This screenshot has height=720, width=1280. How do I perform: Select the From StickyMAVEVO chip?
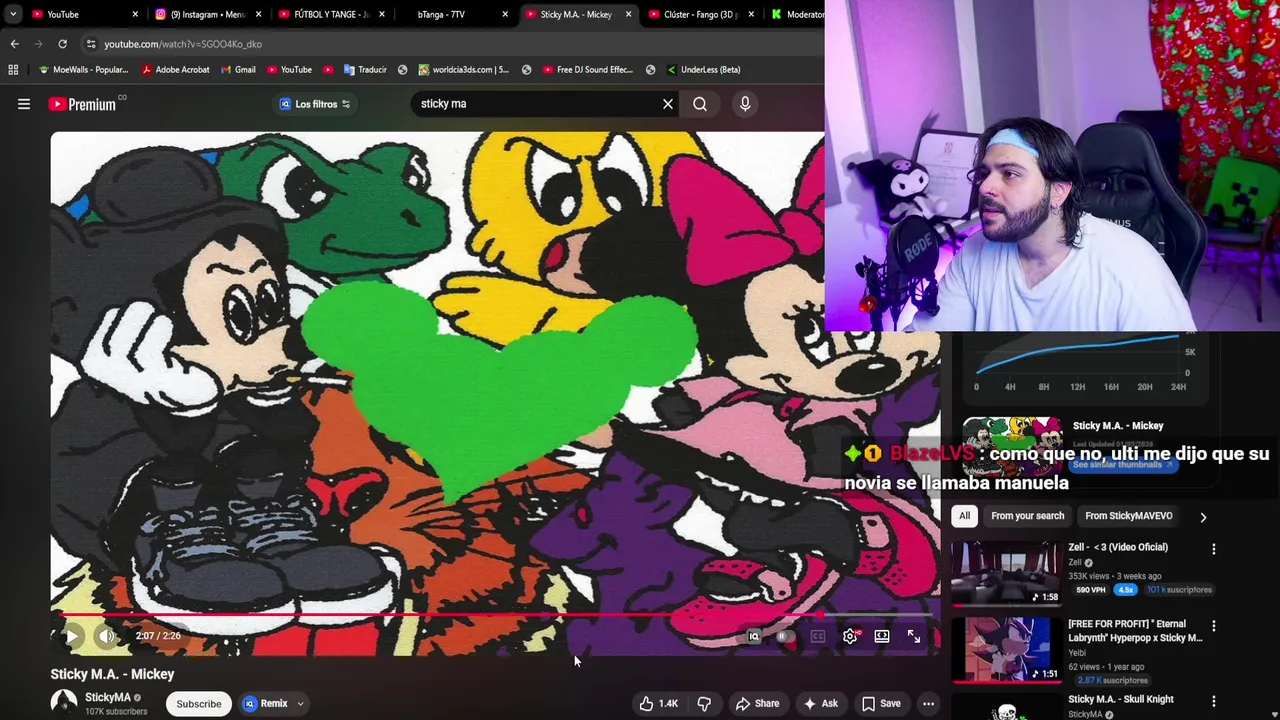(x=1128, y=516)
